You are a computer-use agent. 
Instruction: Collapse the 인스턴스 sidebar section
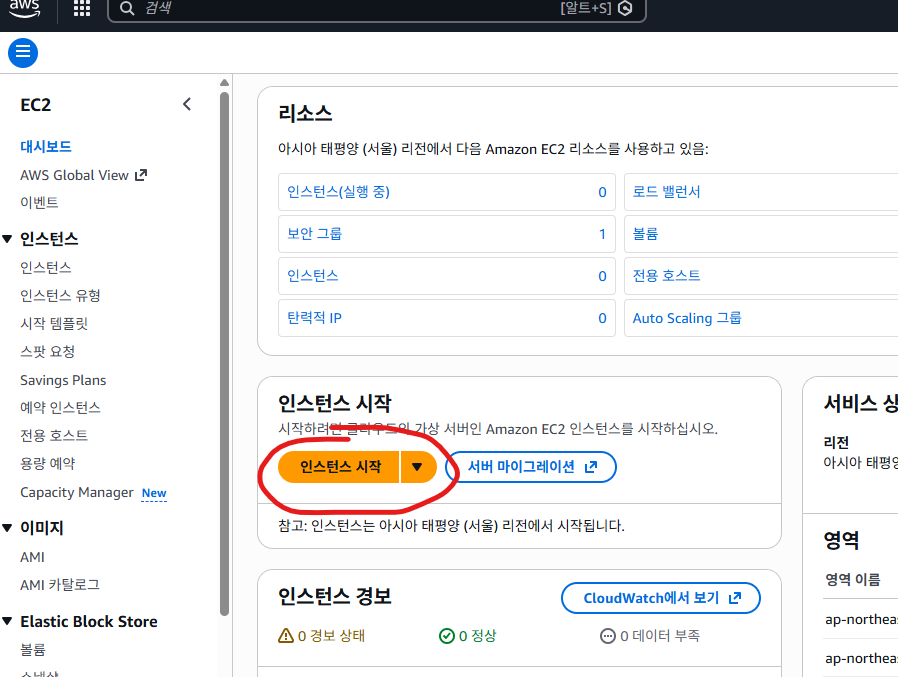click(x=7, y=239)
